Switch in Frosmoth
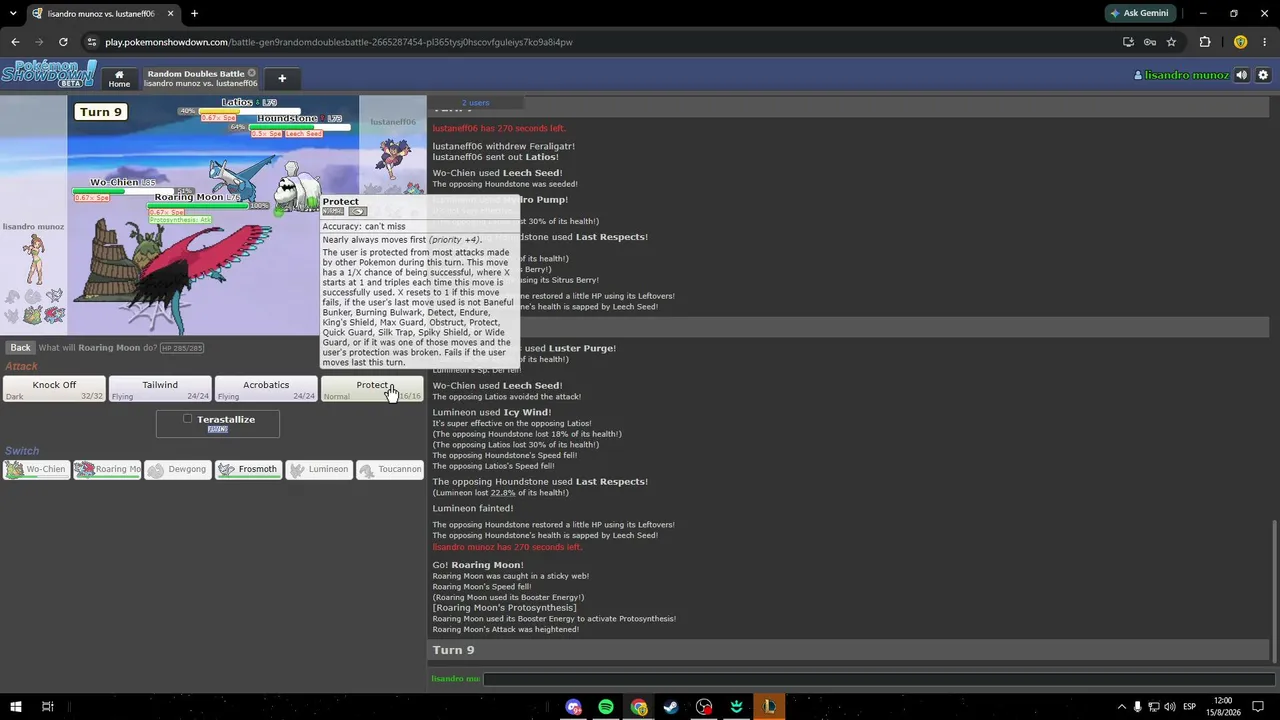Screen dimensions: 1280x720 (248, 469)
